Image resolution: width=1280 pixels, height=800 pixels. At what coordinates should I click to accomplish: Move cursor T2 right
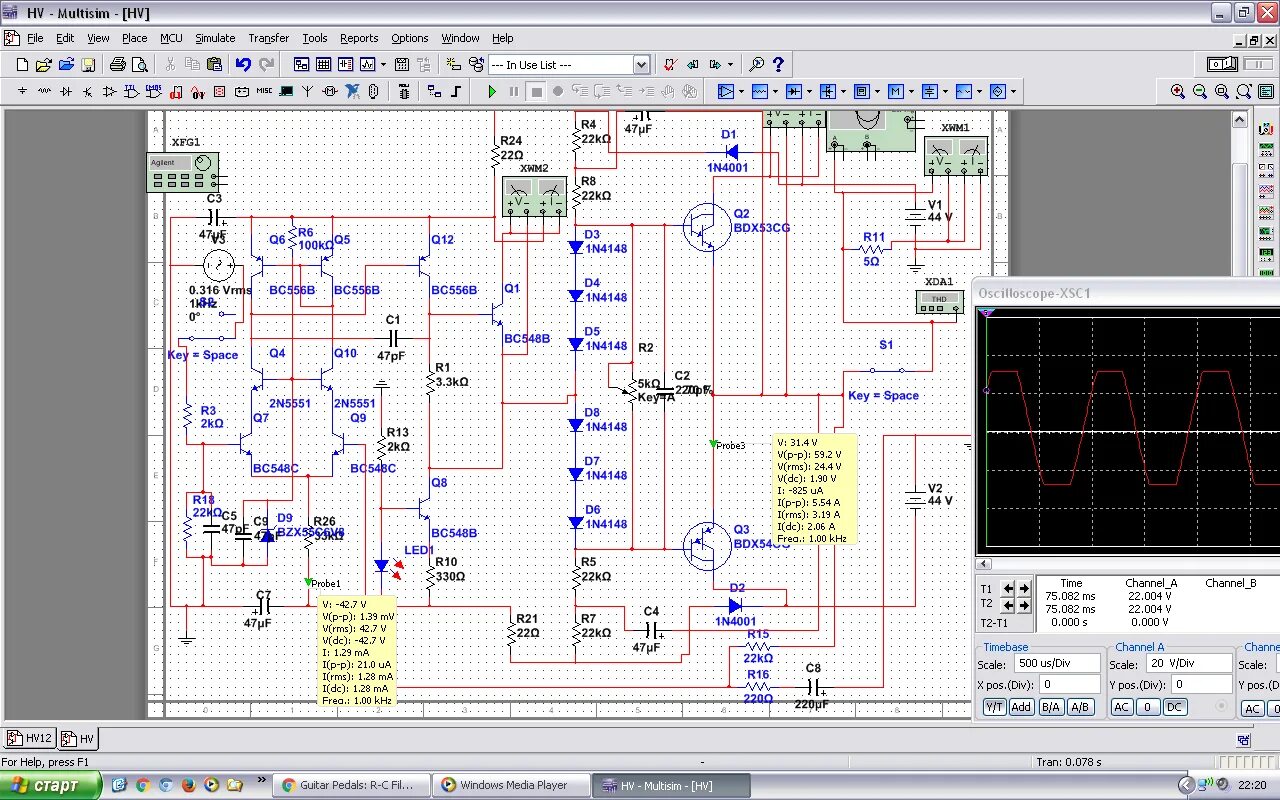pos(1024,605)
